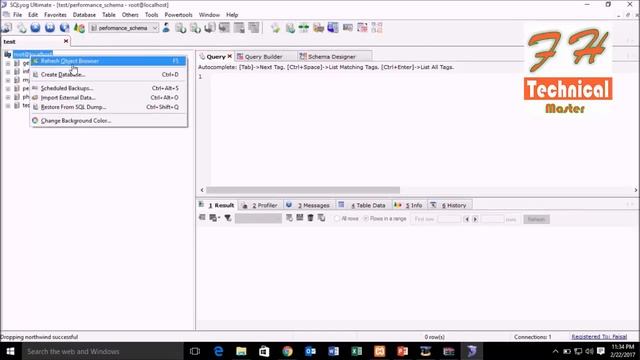This screenshot has width=640, height=360.
Task: Select Scheduled Backups menu entry
Action: tap(109, 88)
